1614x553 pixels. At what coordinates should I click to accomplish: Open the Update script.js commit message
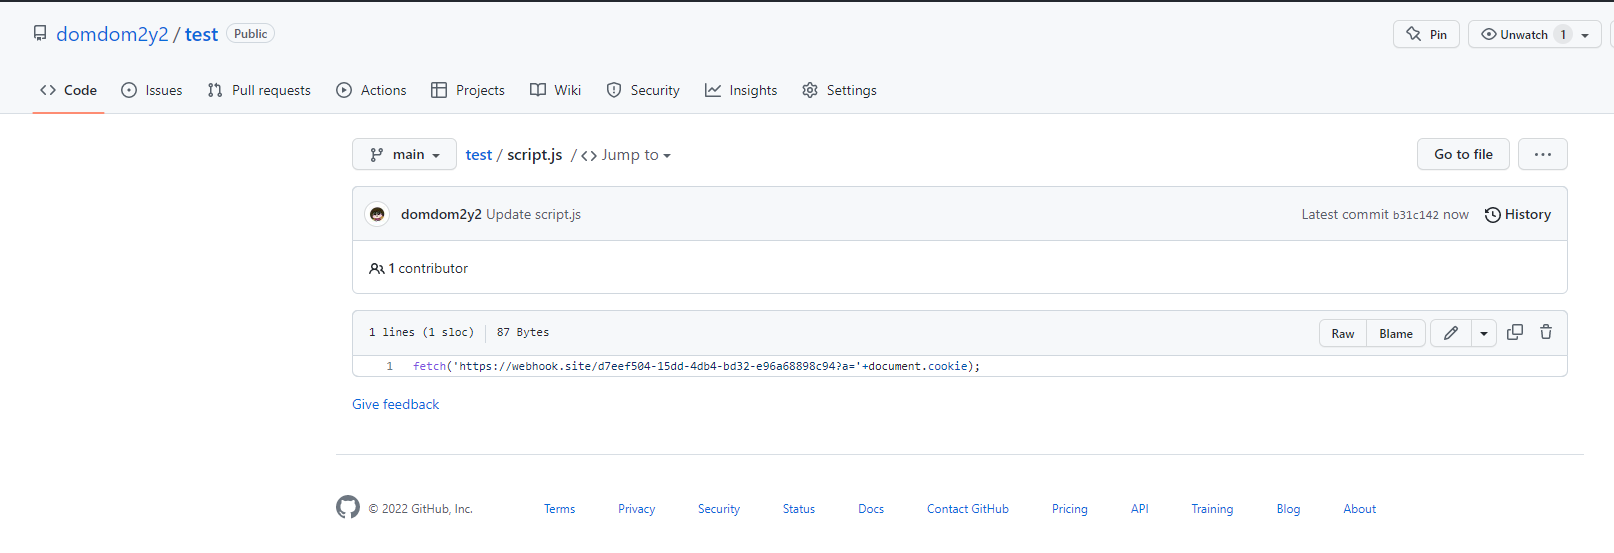[x=533, y=214]
